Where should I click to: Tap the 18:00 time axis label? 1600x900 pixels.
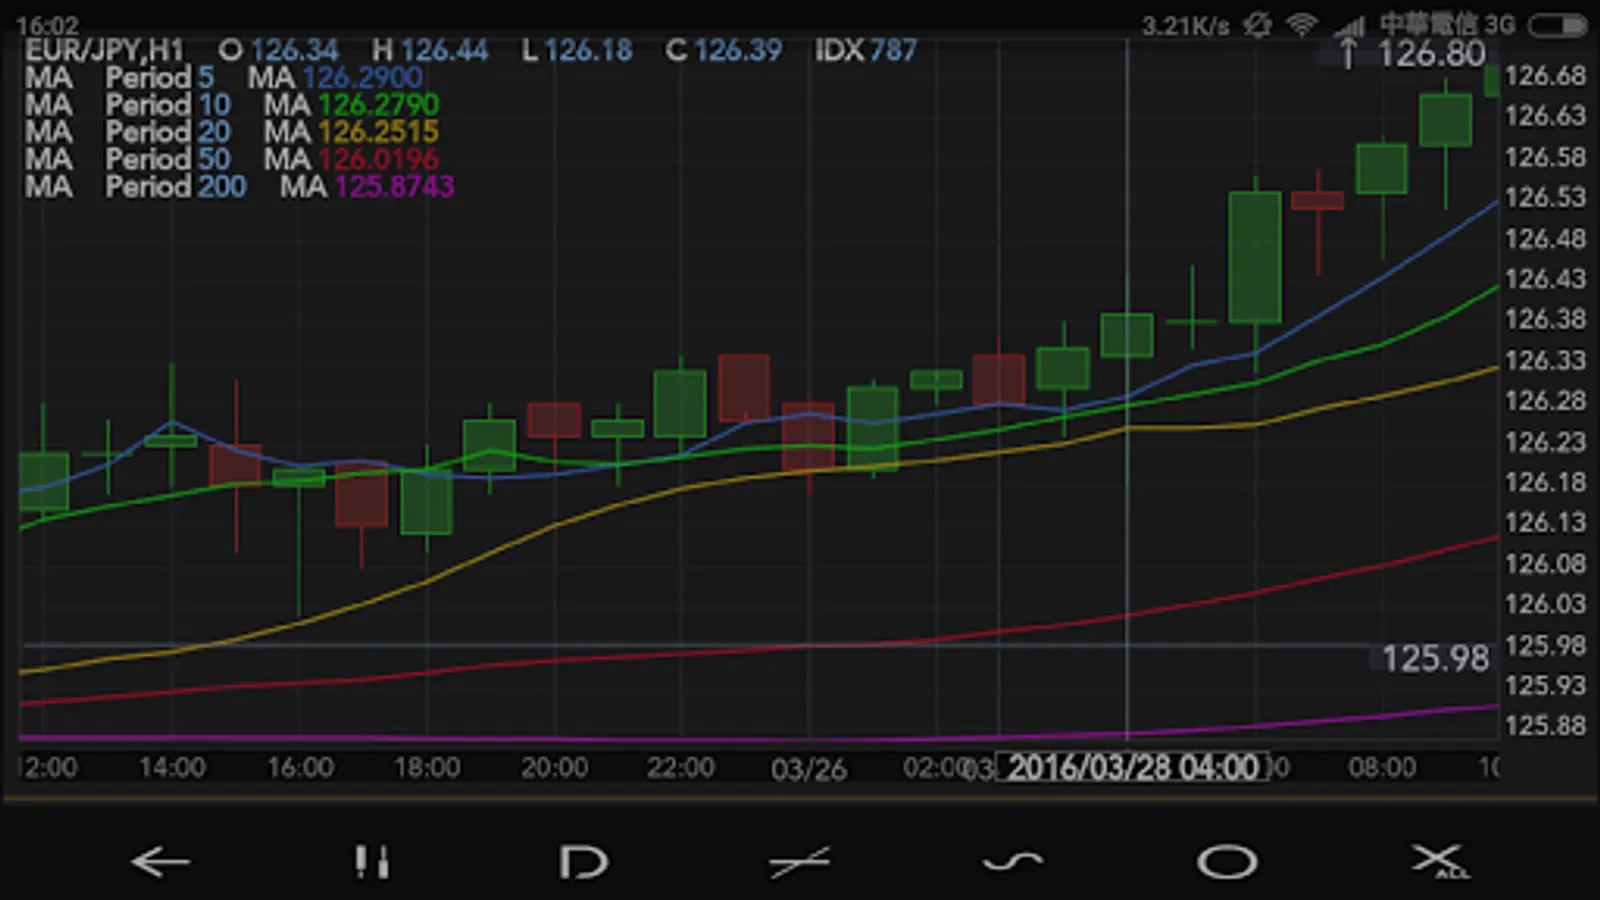[427, 767]
